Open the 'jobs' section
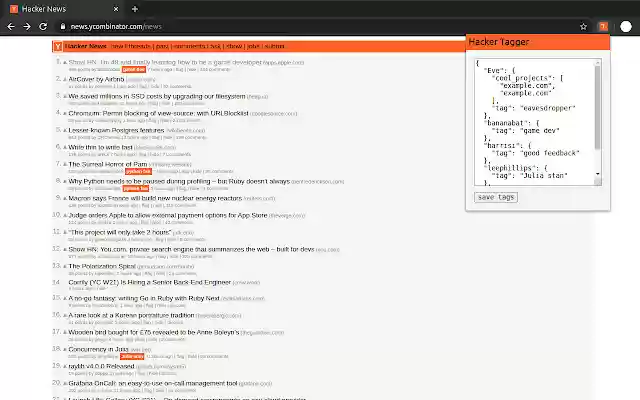Screen dimensions: 640x400 click(253, 47)
